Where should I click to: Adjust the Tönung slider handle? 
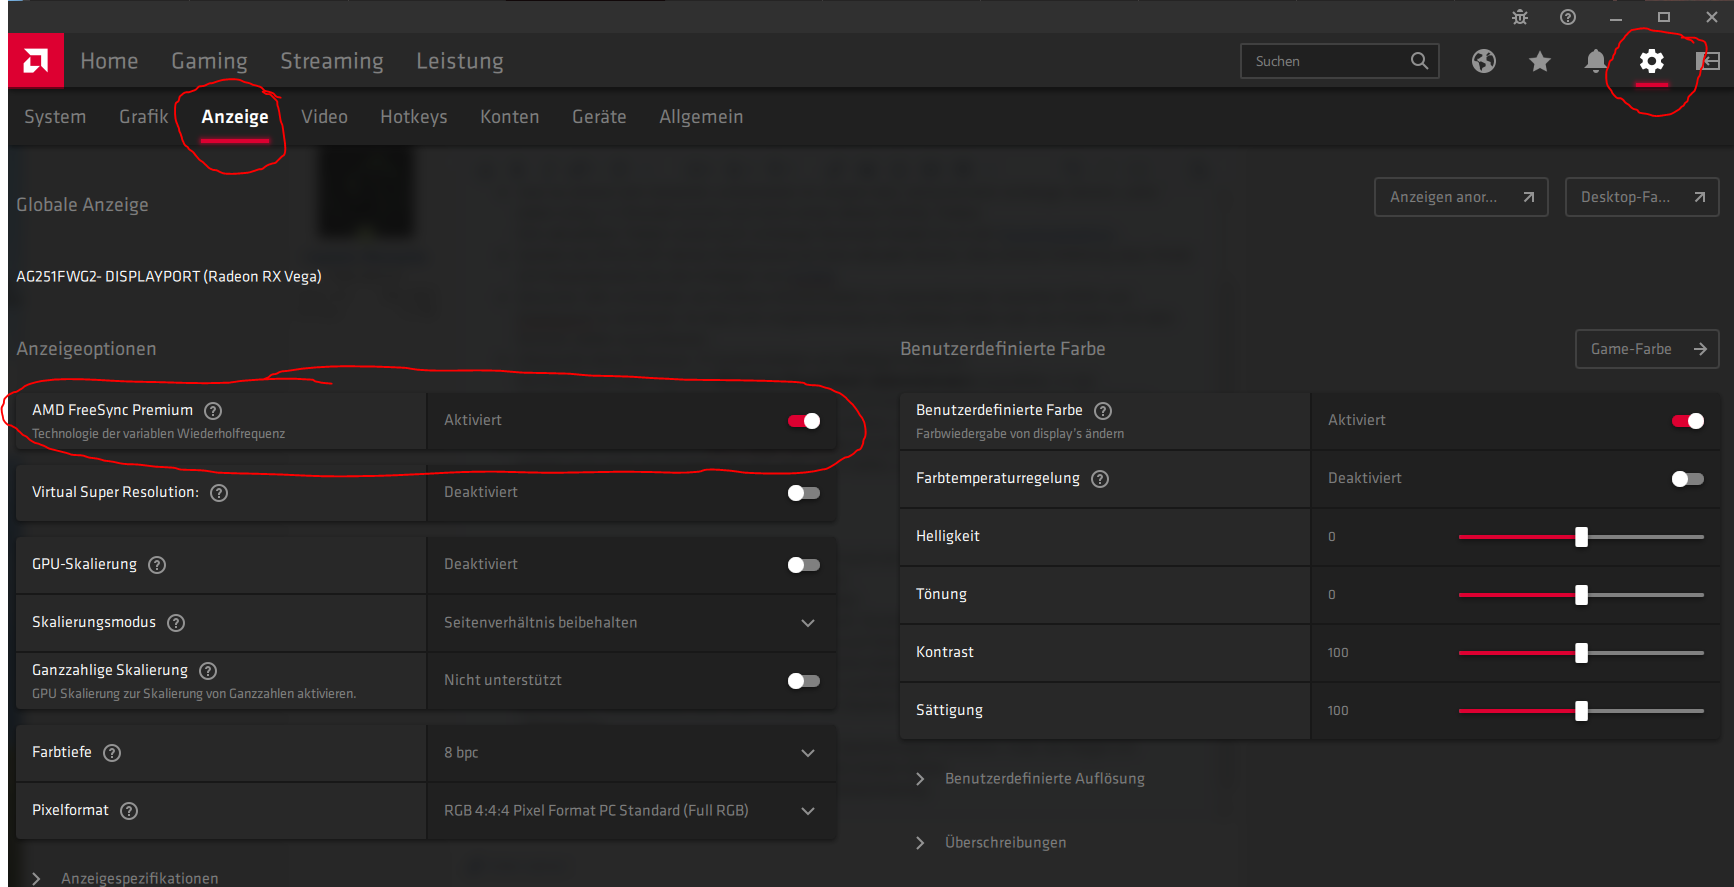click(x=1581, y=595)
